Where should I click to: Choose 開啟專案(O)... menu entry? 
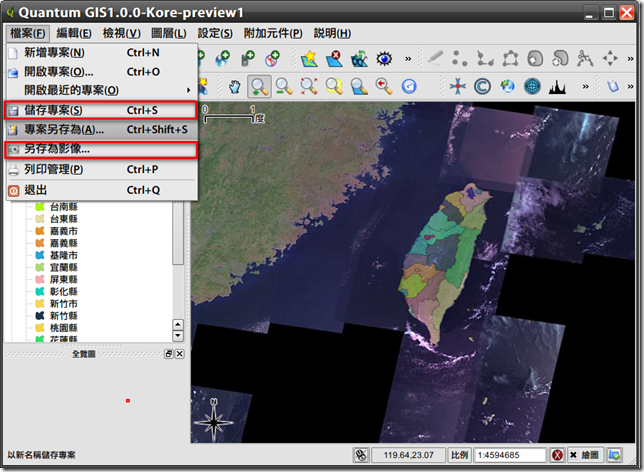101,72
